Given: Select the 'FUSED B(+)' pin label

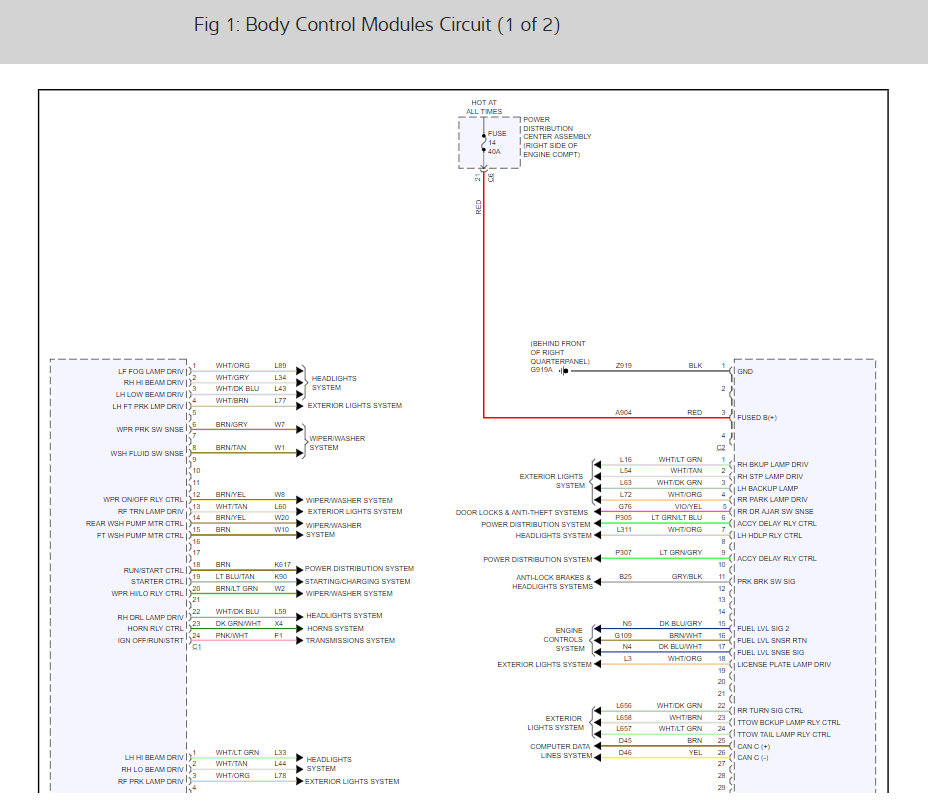Looking at the screenshot, I should 756,418.
